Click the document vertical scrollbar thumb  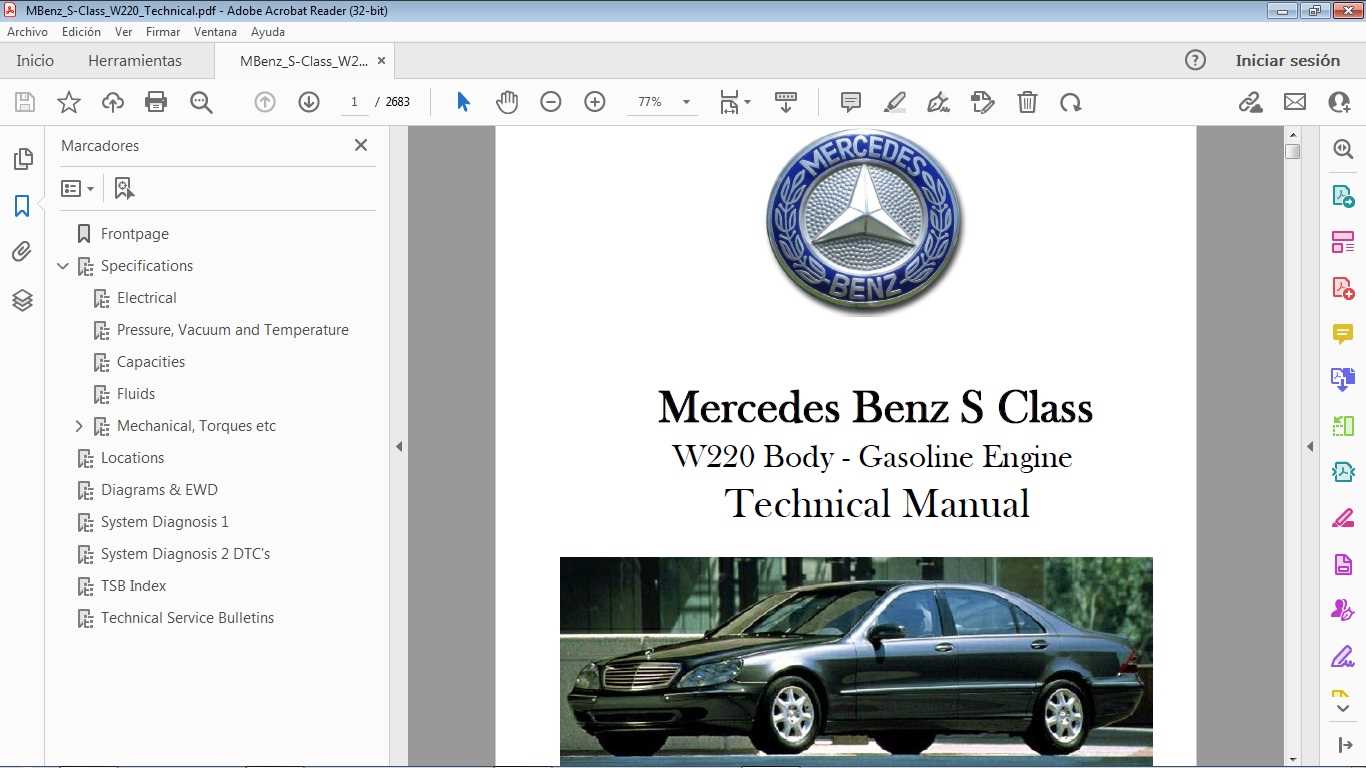click(1293, 151)
